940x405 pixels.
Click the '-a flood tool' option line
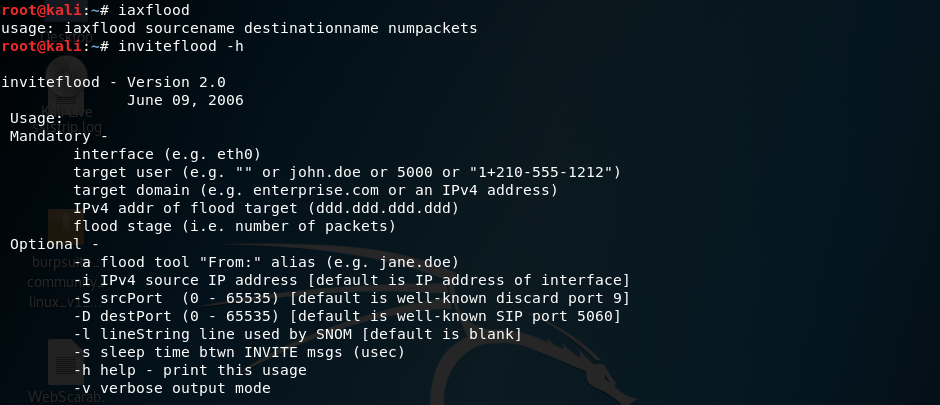click(239, 262)
